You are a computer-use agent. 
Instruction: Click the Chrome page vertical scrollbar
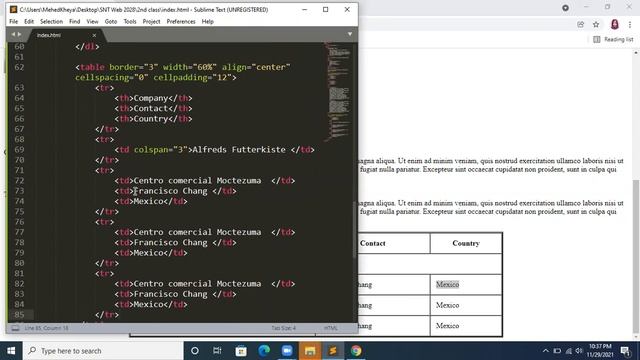point(636,253)
